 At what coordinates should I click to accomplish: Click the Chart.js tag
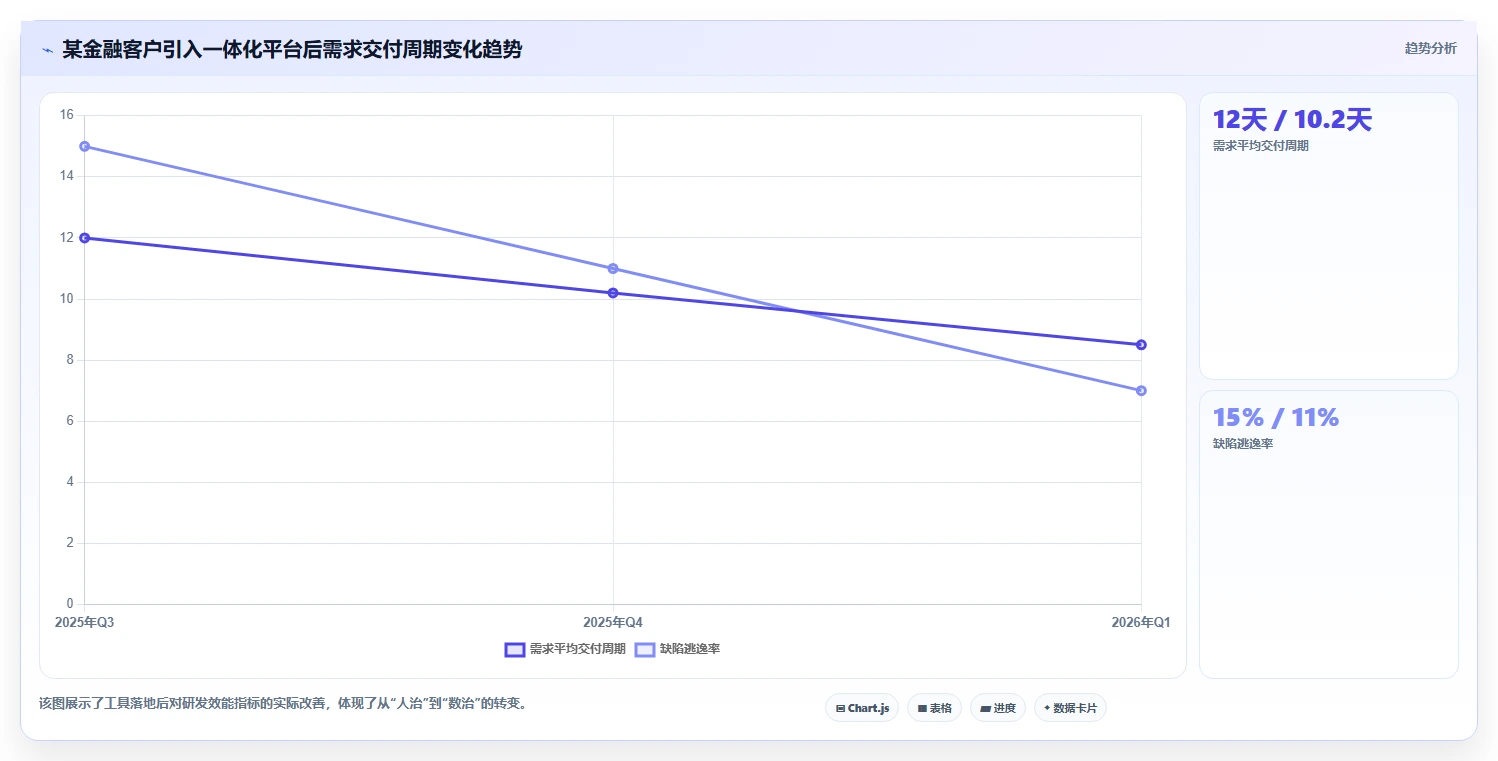tap(862, 708)
